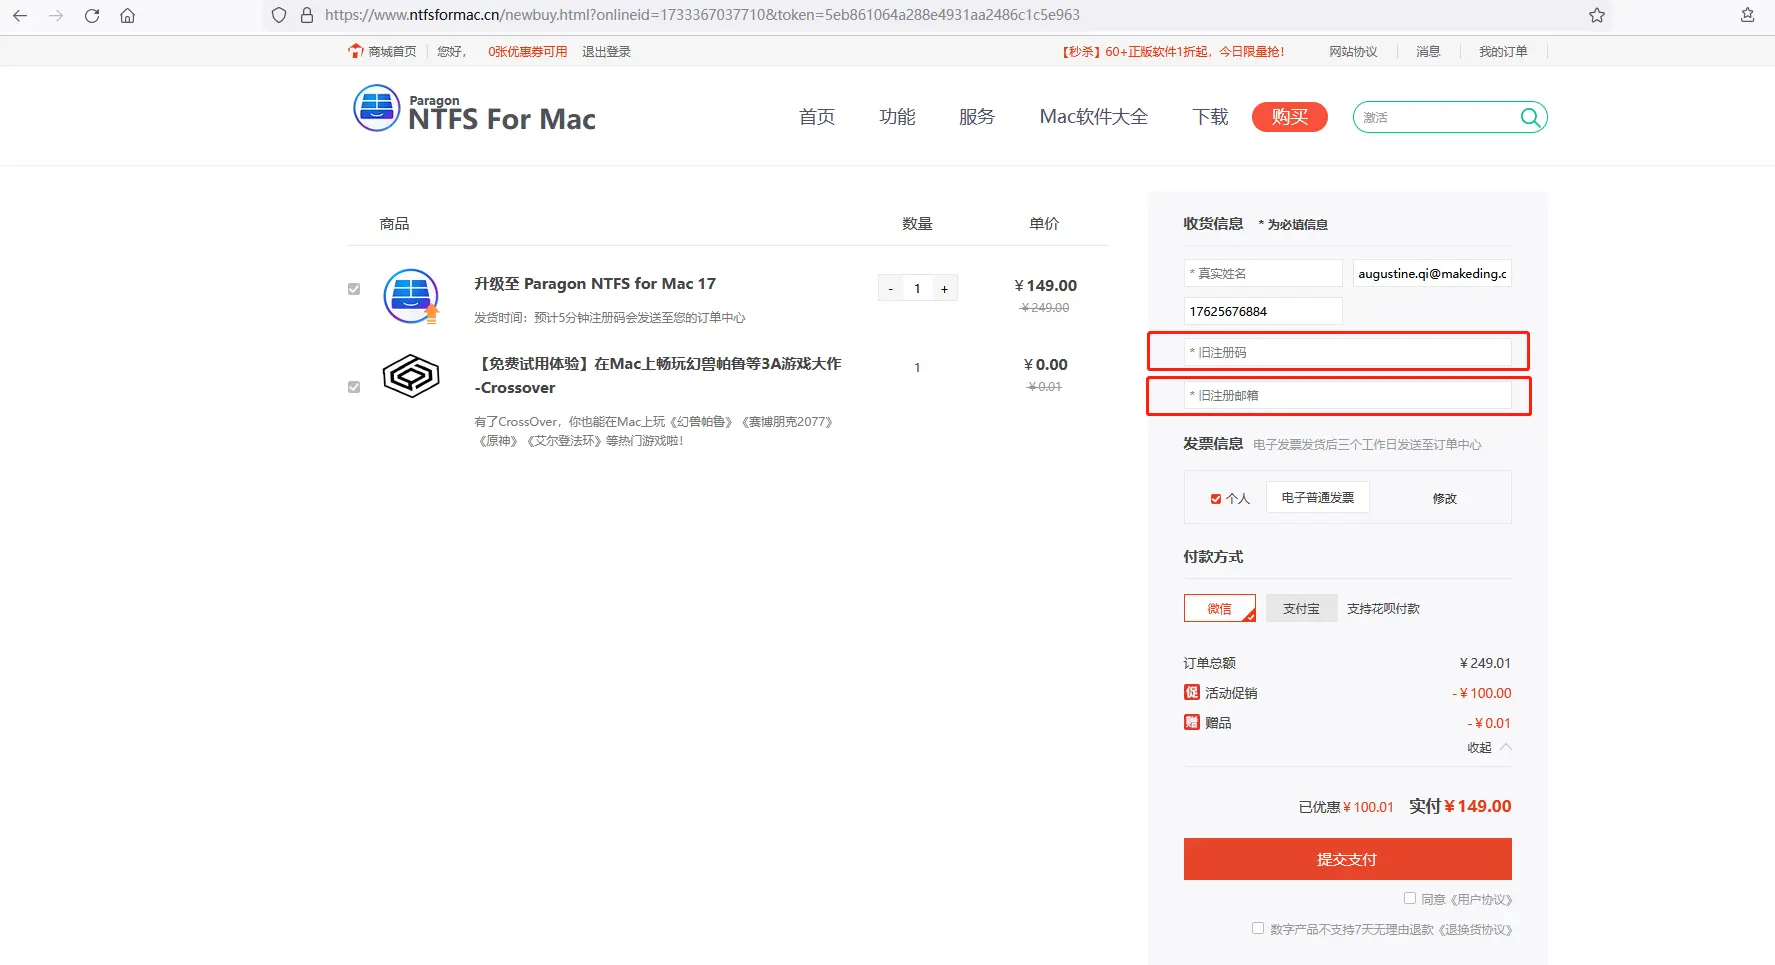
Task: Open the 首页 navigation item
Action: coord(817,117)
